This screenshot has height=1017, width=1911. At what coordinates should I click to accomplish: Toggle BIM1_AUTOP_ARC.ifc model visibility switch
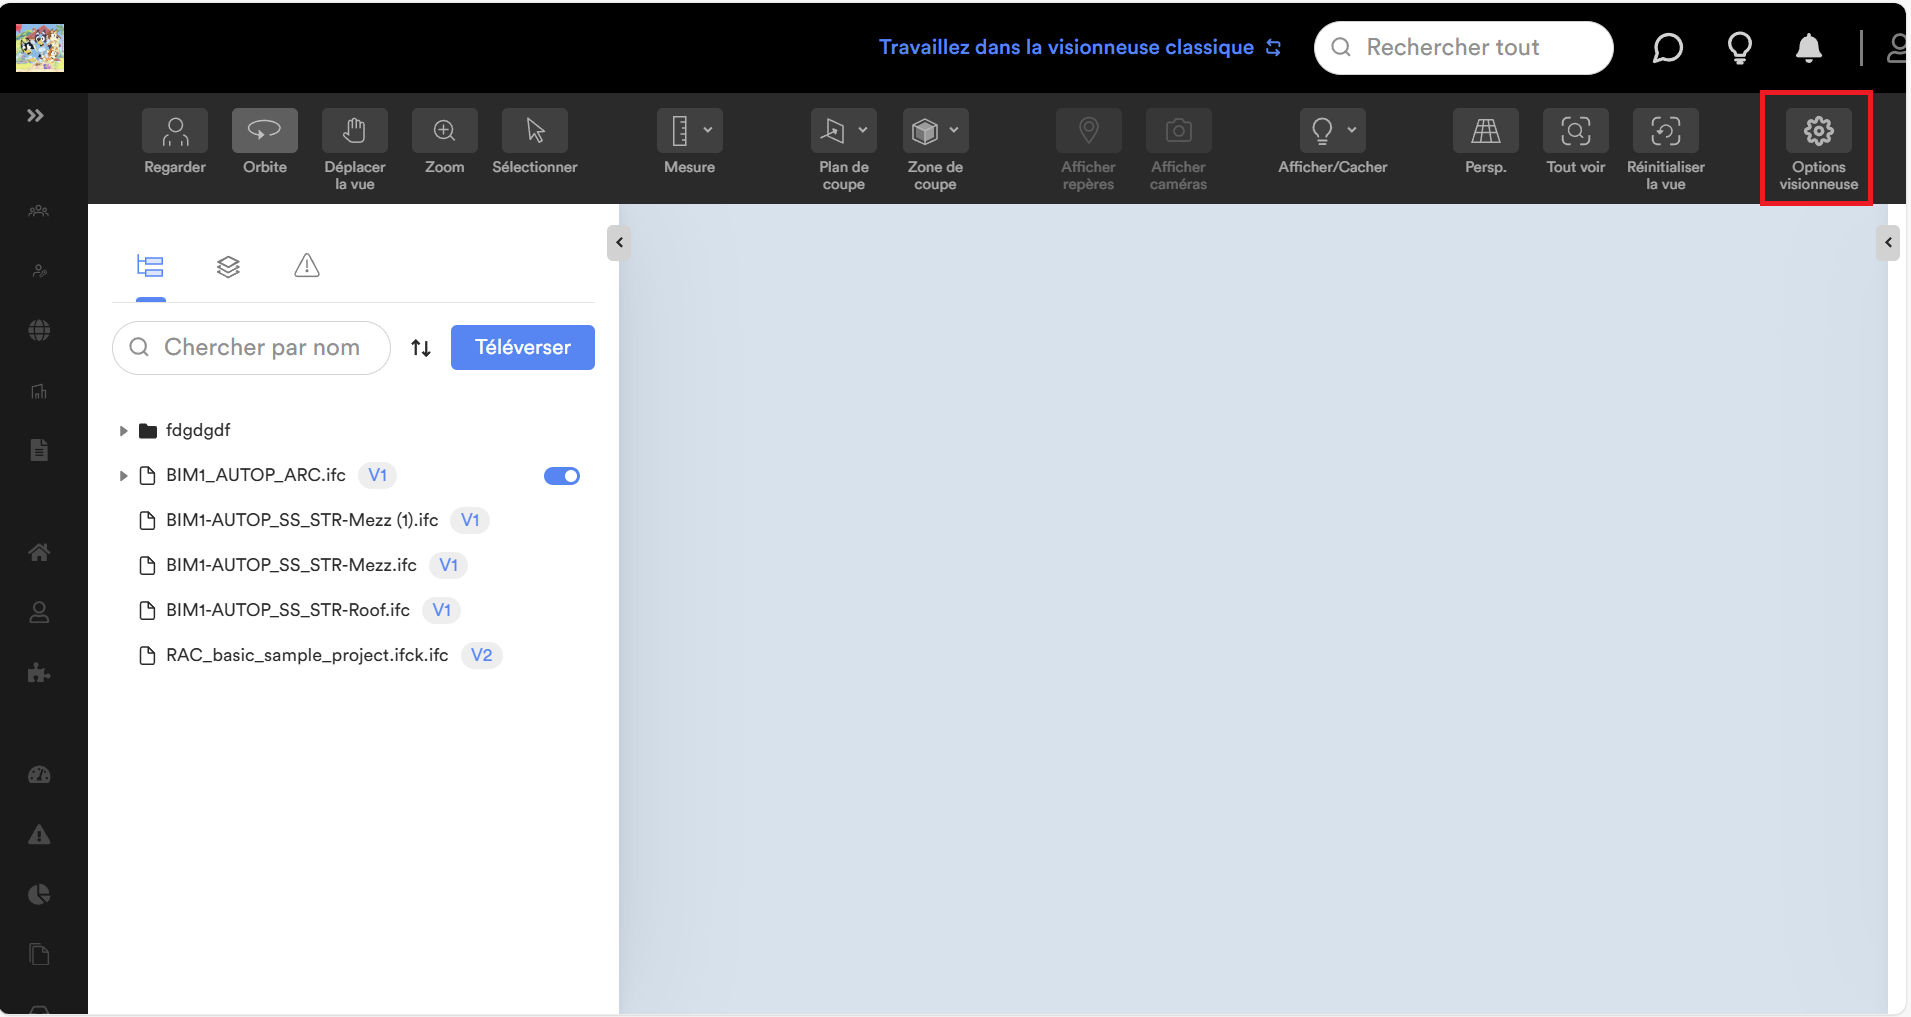pos(562,476)
